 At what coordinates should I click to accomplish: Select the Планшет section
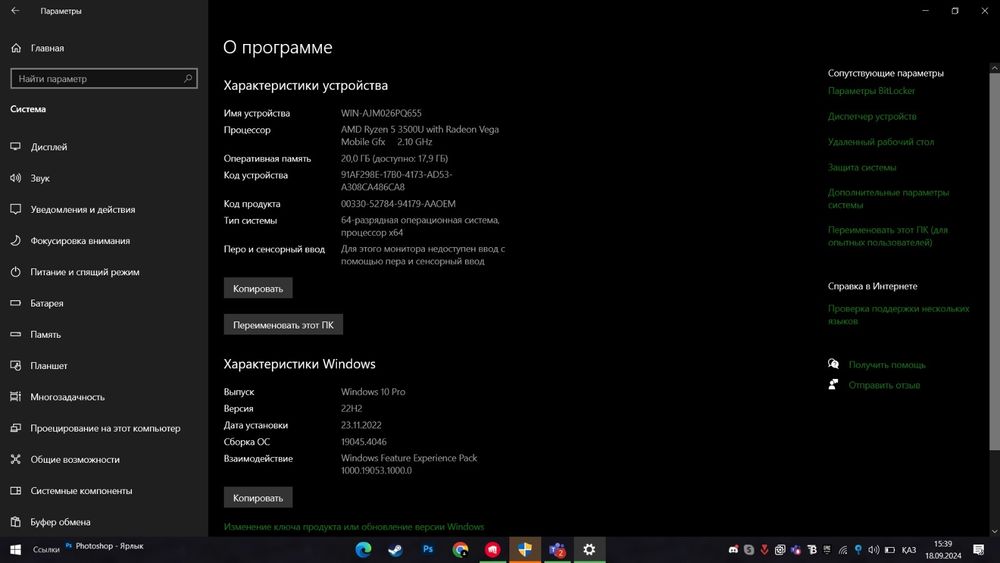(x=40, y=365)
